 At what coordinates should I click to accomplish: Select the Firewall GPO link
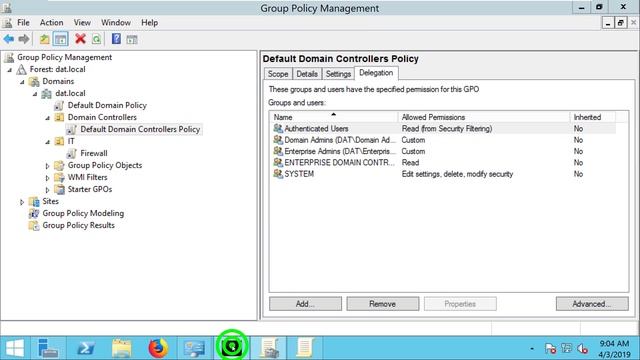[x=94, y=153]
